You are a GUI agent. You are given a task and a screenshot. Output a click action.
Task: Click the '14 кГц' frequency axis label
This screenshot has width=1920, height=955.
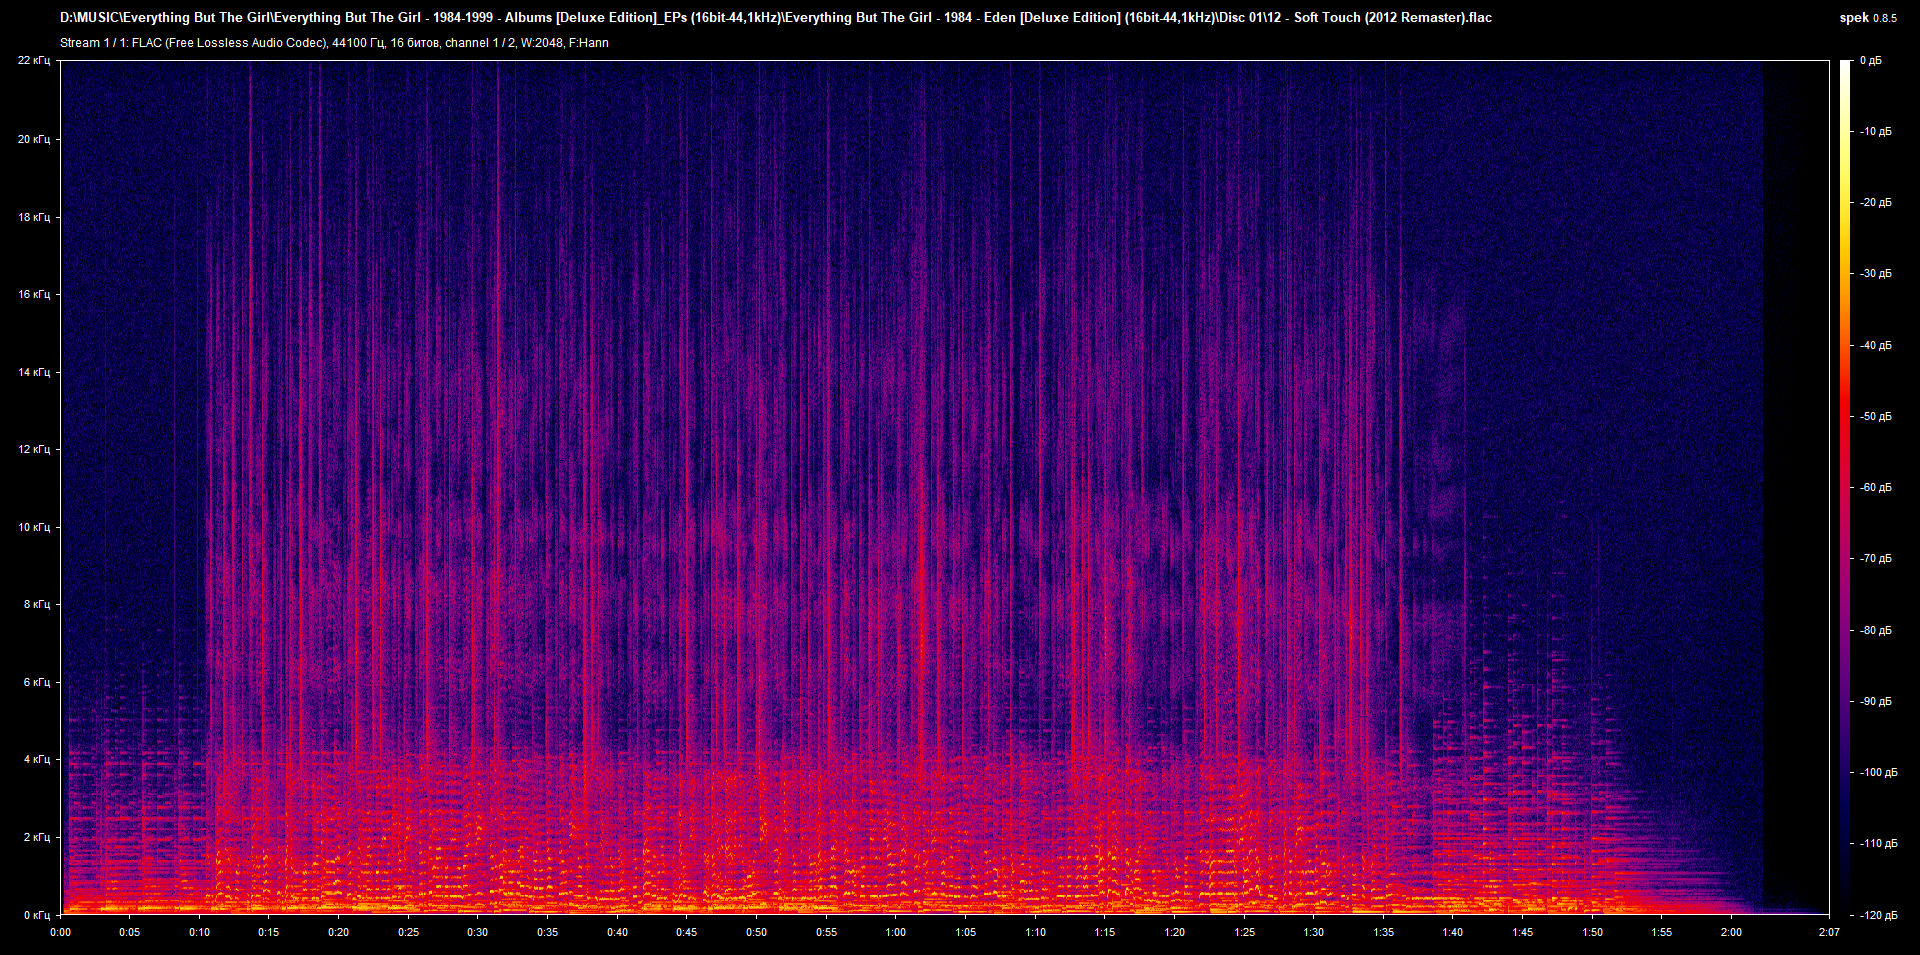(34, 372)
